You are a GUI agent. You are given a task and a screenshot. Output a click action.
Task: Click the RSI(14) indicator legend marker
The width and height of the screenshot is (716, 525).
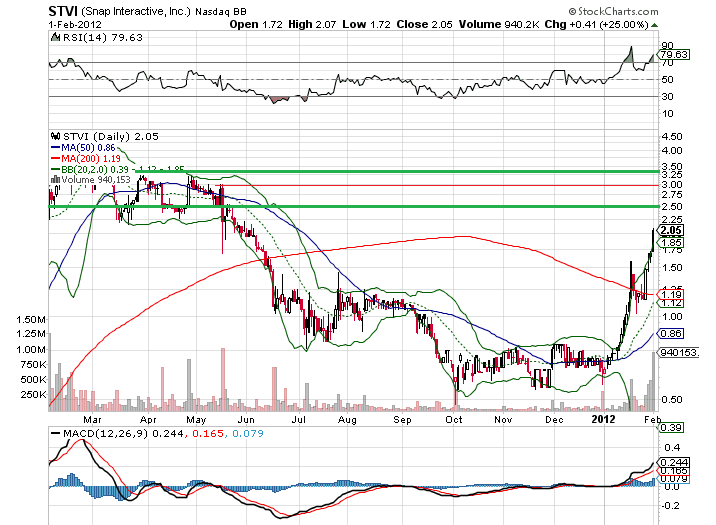[53, 36]
